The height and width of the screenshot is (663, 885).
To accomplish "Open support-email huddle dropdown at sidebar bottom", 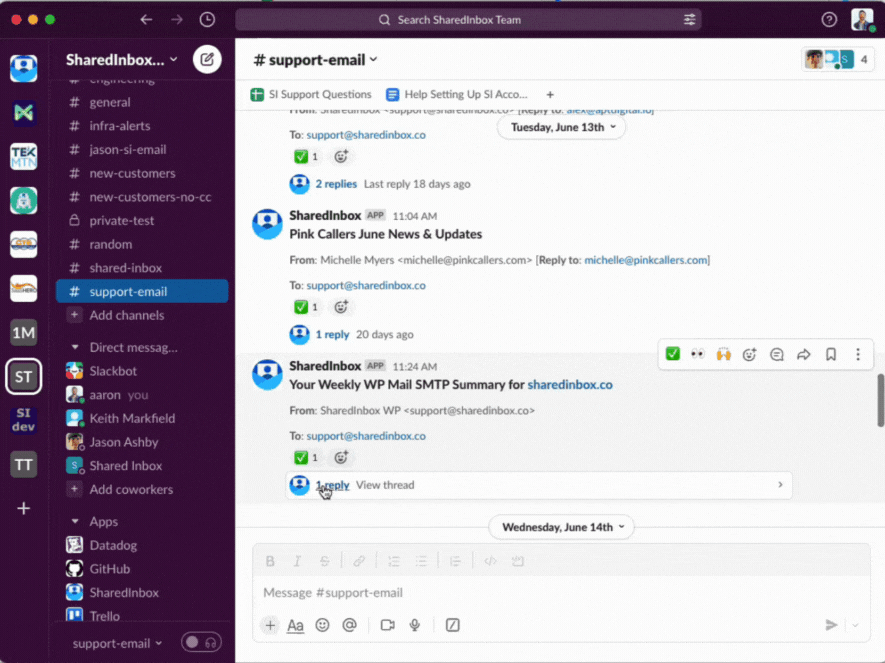I will 117,643.
